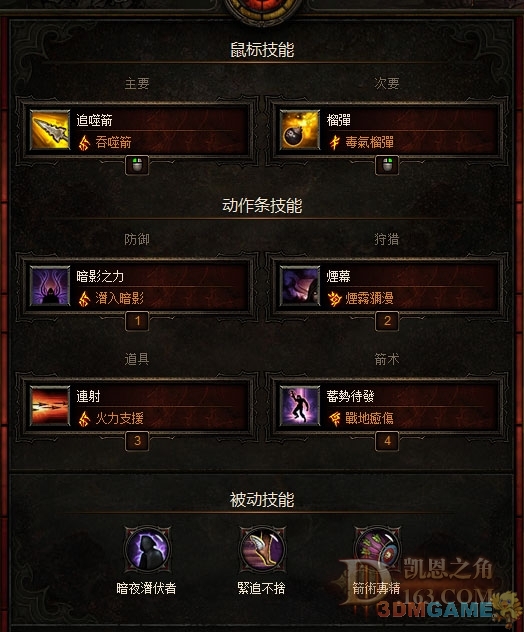The image size is (524, 632).
Task: Select the 煙幕 smoke screen skill icon
Action: (x=300, y=286)
